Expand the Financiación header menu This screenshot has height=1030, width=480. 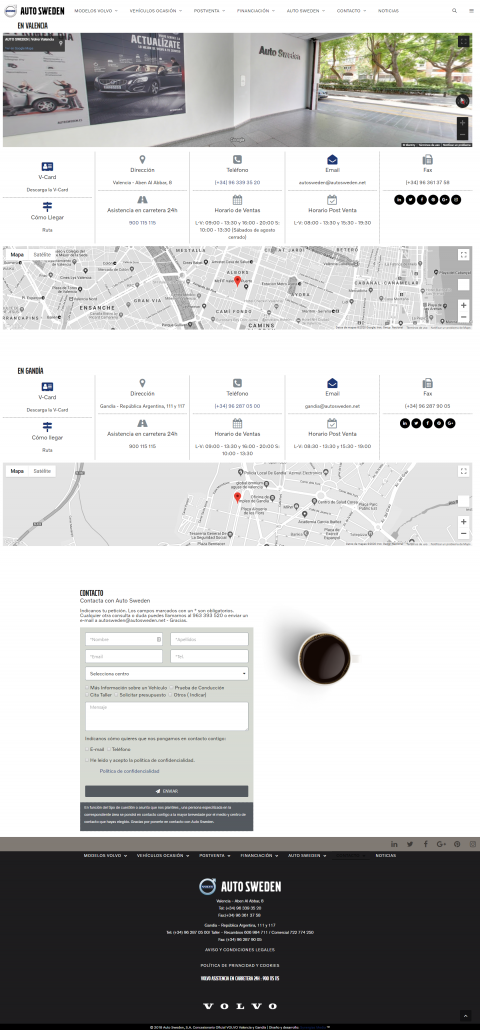click(256, 11)
